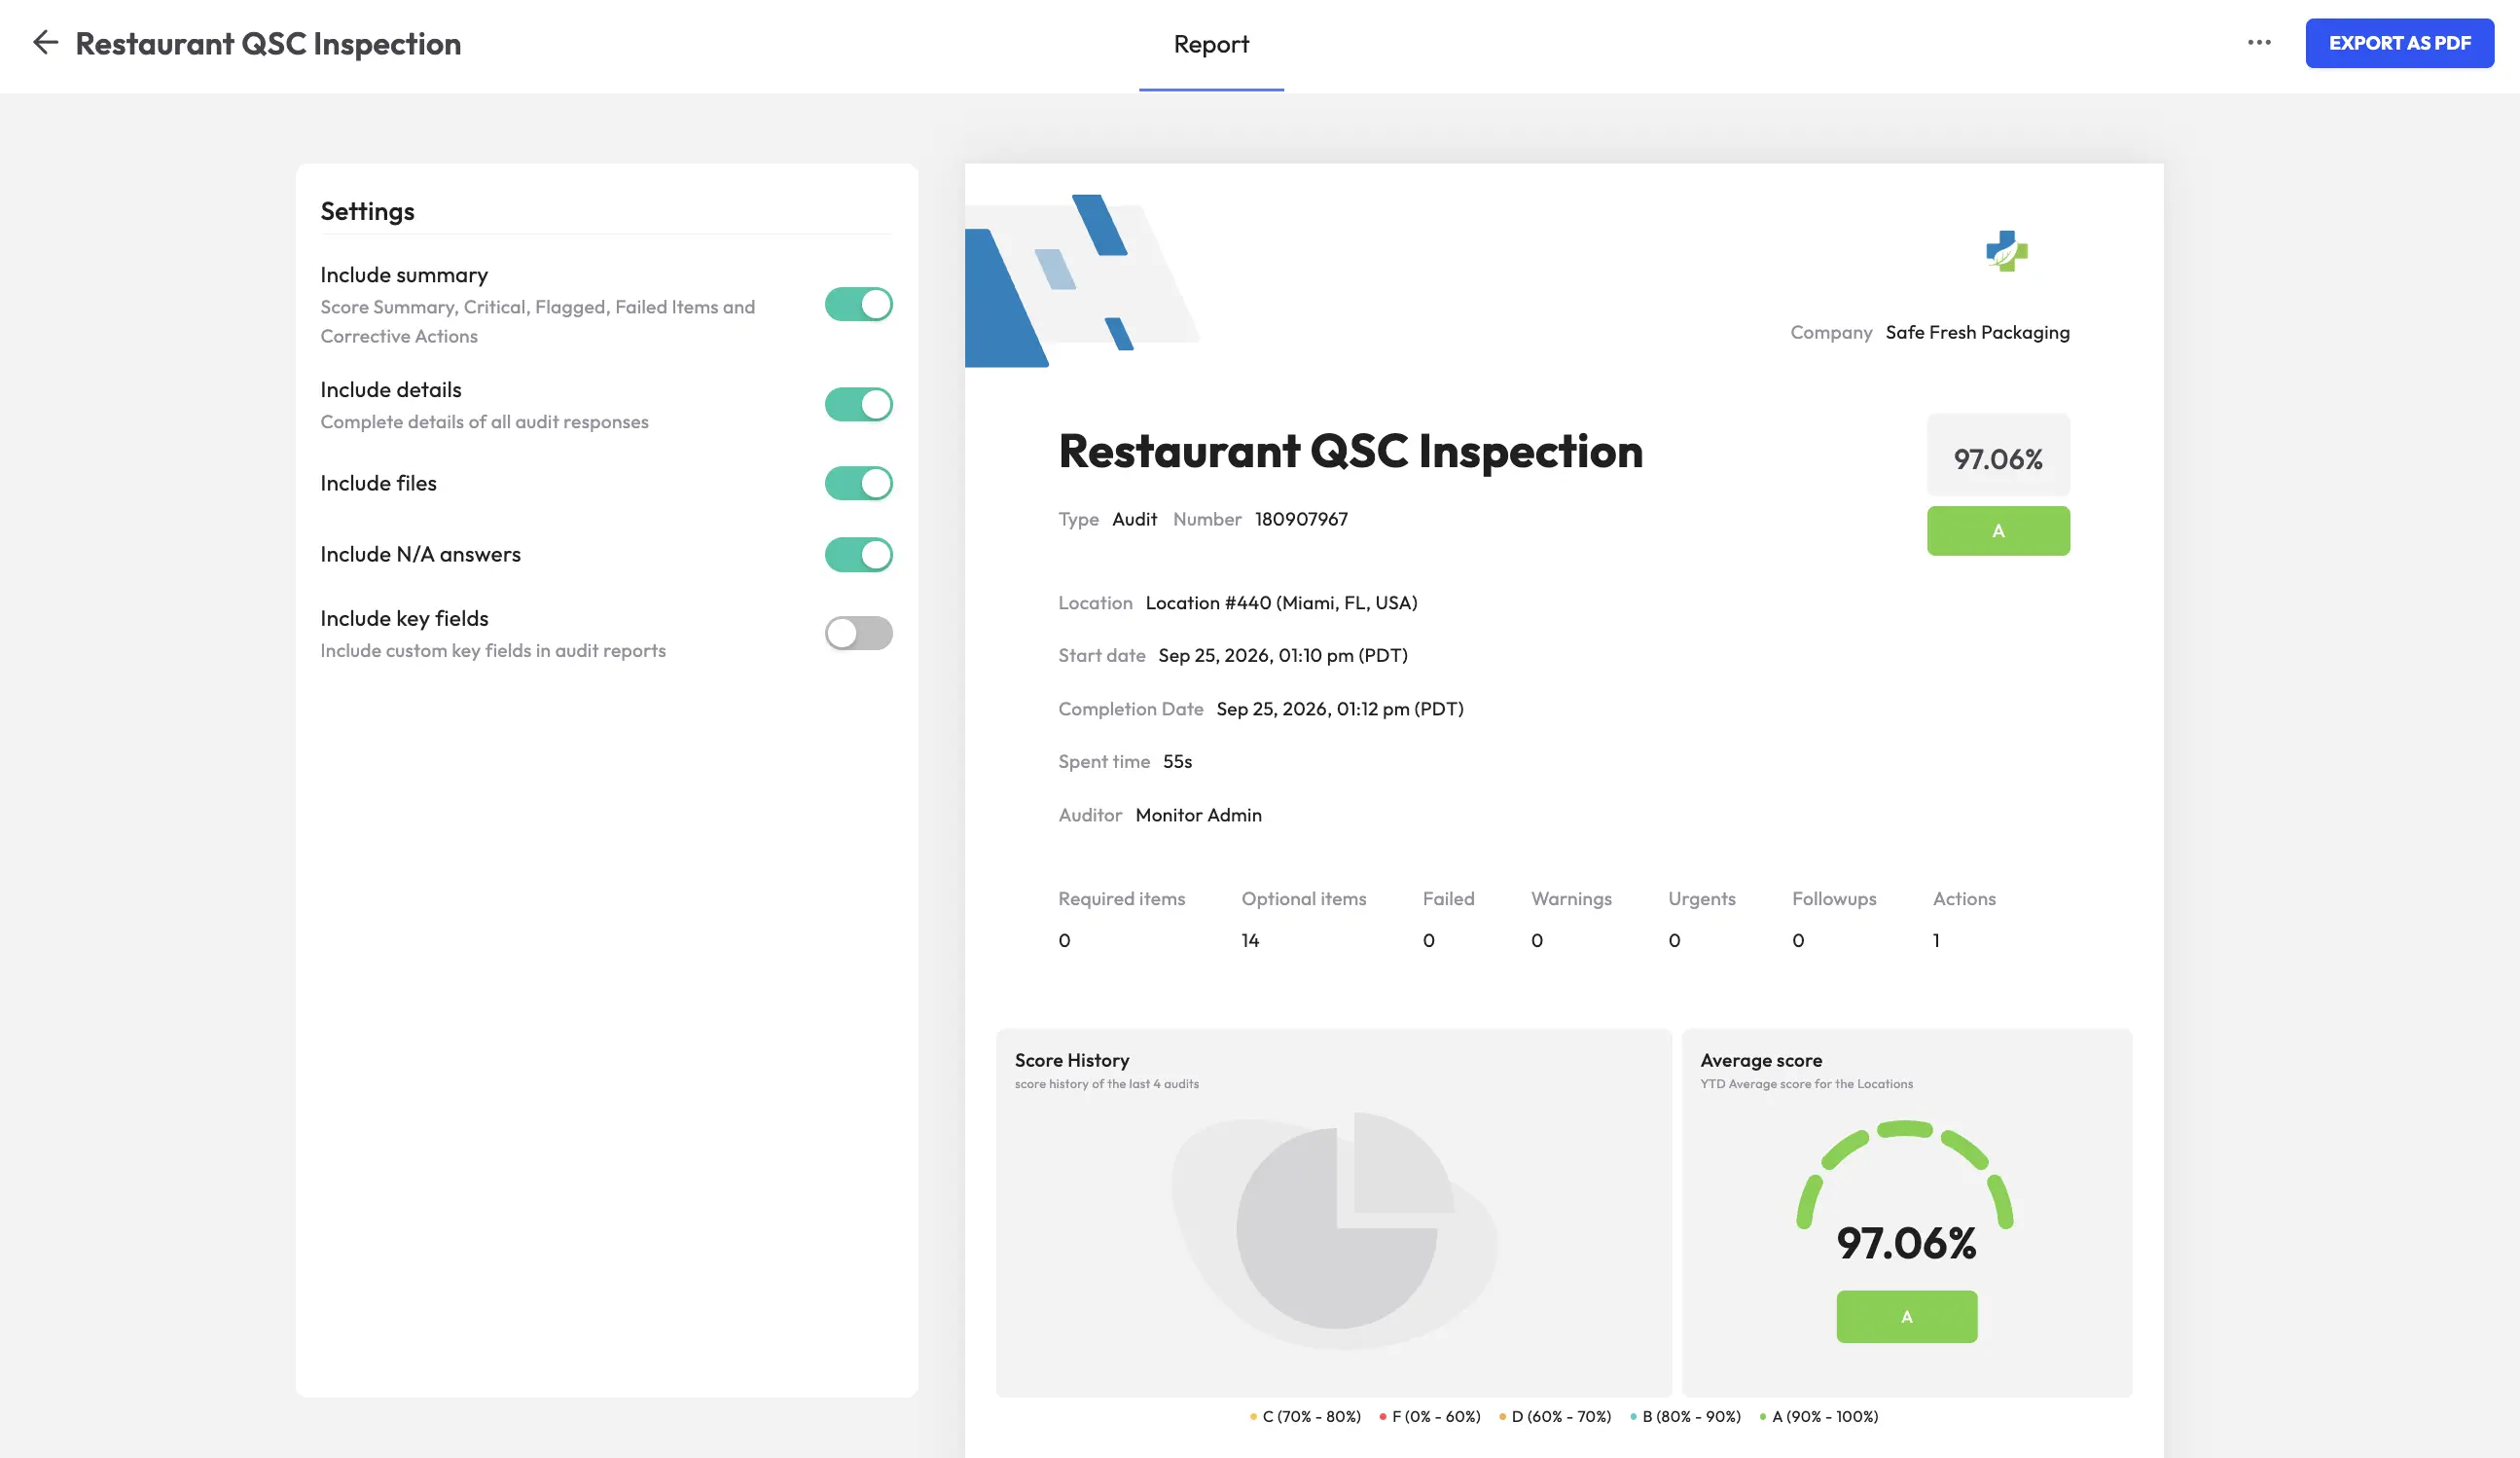The image size is (2520, 1458).
Task: Click the 'Failed' column label
Action: pyautogui.click(x=1448, y=899)
